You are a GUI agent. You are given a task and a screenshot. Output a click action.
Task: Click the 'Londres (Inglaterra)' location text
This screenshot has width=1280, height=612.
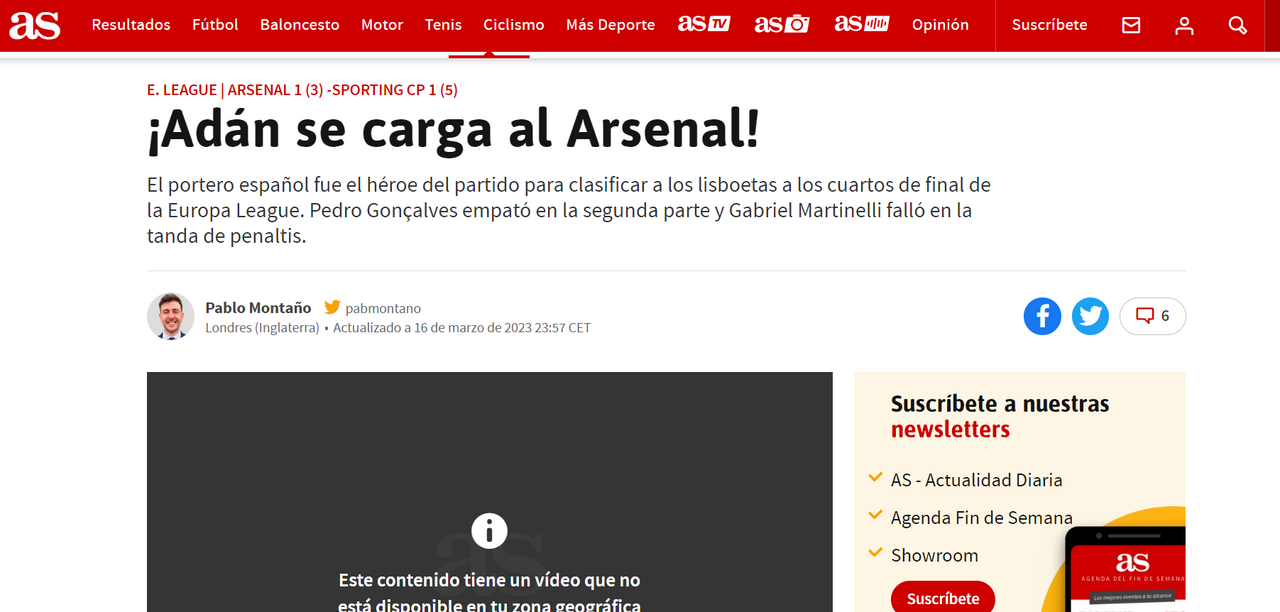262,328
